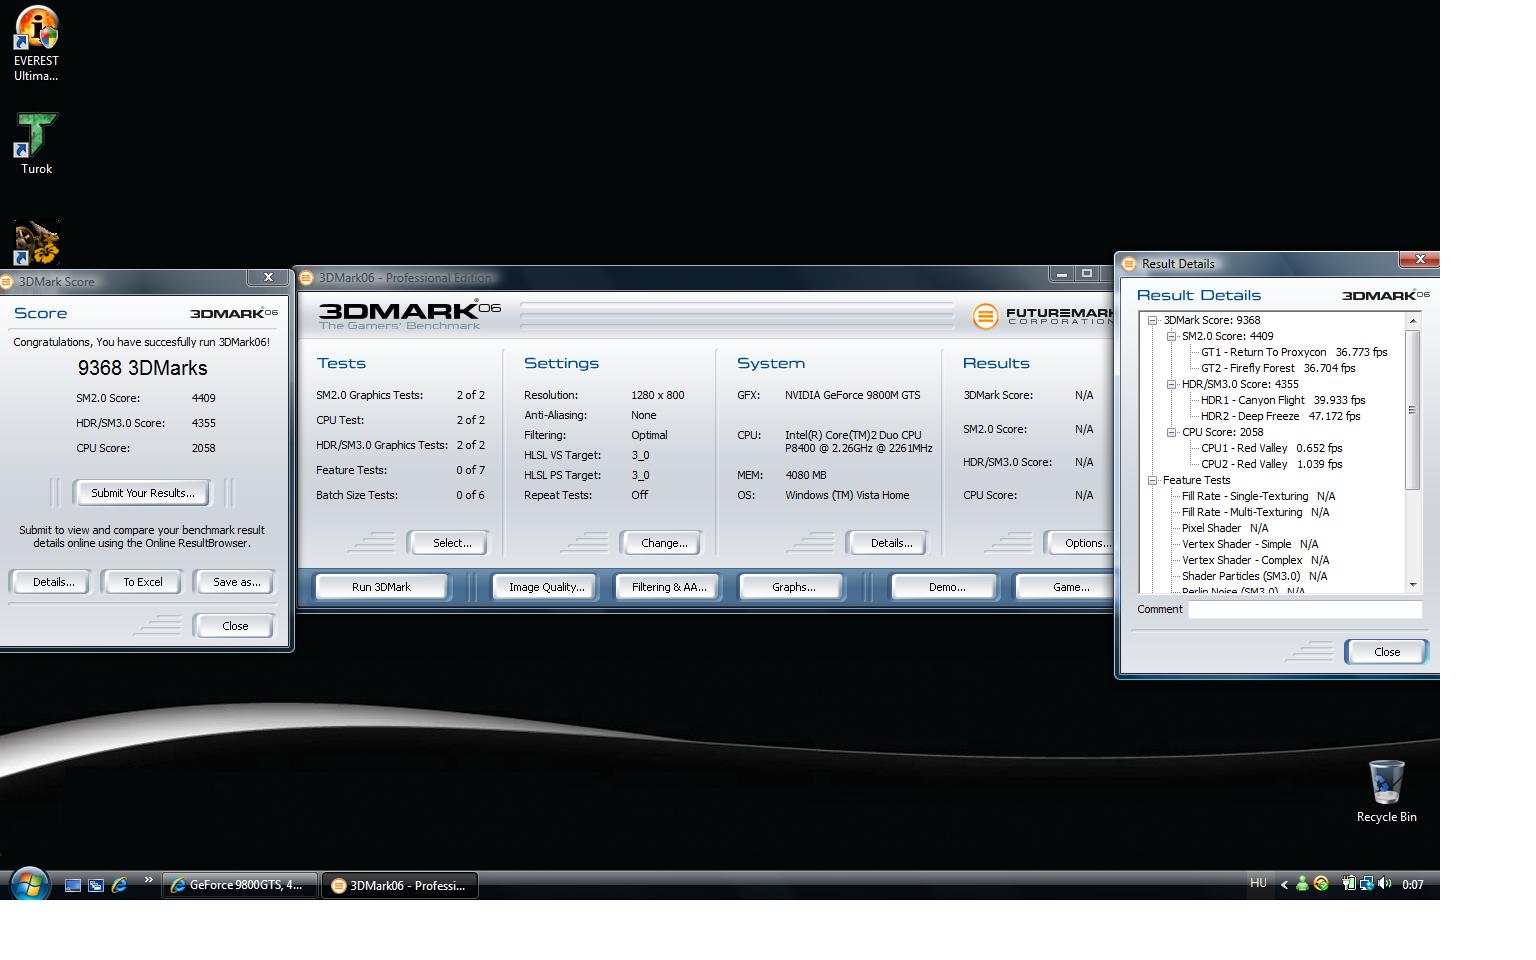
Task: Close Result Details with Close button
Action: [1387, 652]
